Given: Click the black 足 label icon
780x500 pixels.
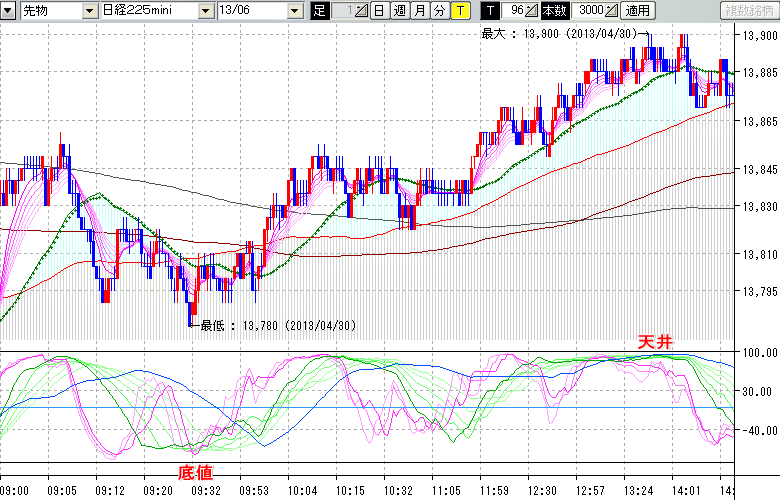Looking at the screenshot, I should (319, 11).
